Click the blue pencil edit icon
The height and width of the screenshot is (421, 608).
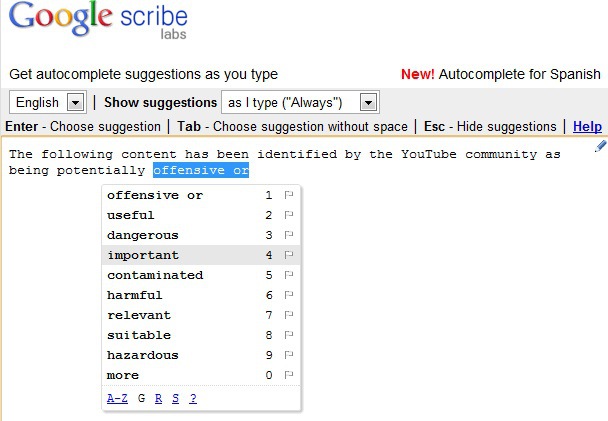click(600, 147)
